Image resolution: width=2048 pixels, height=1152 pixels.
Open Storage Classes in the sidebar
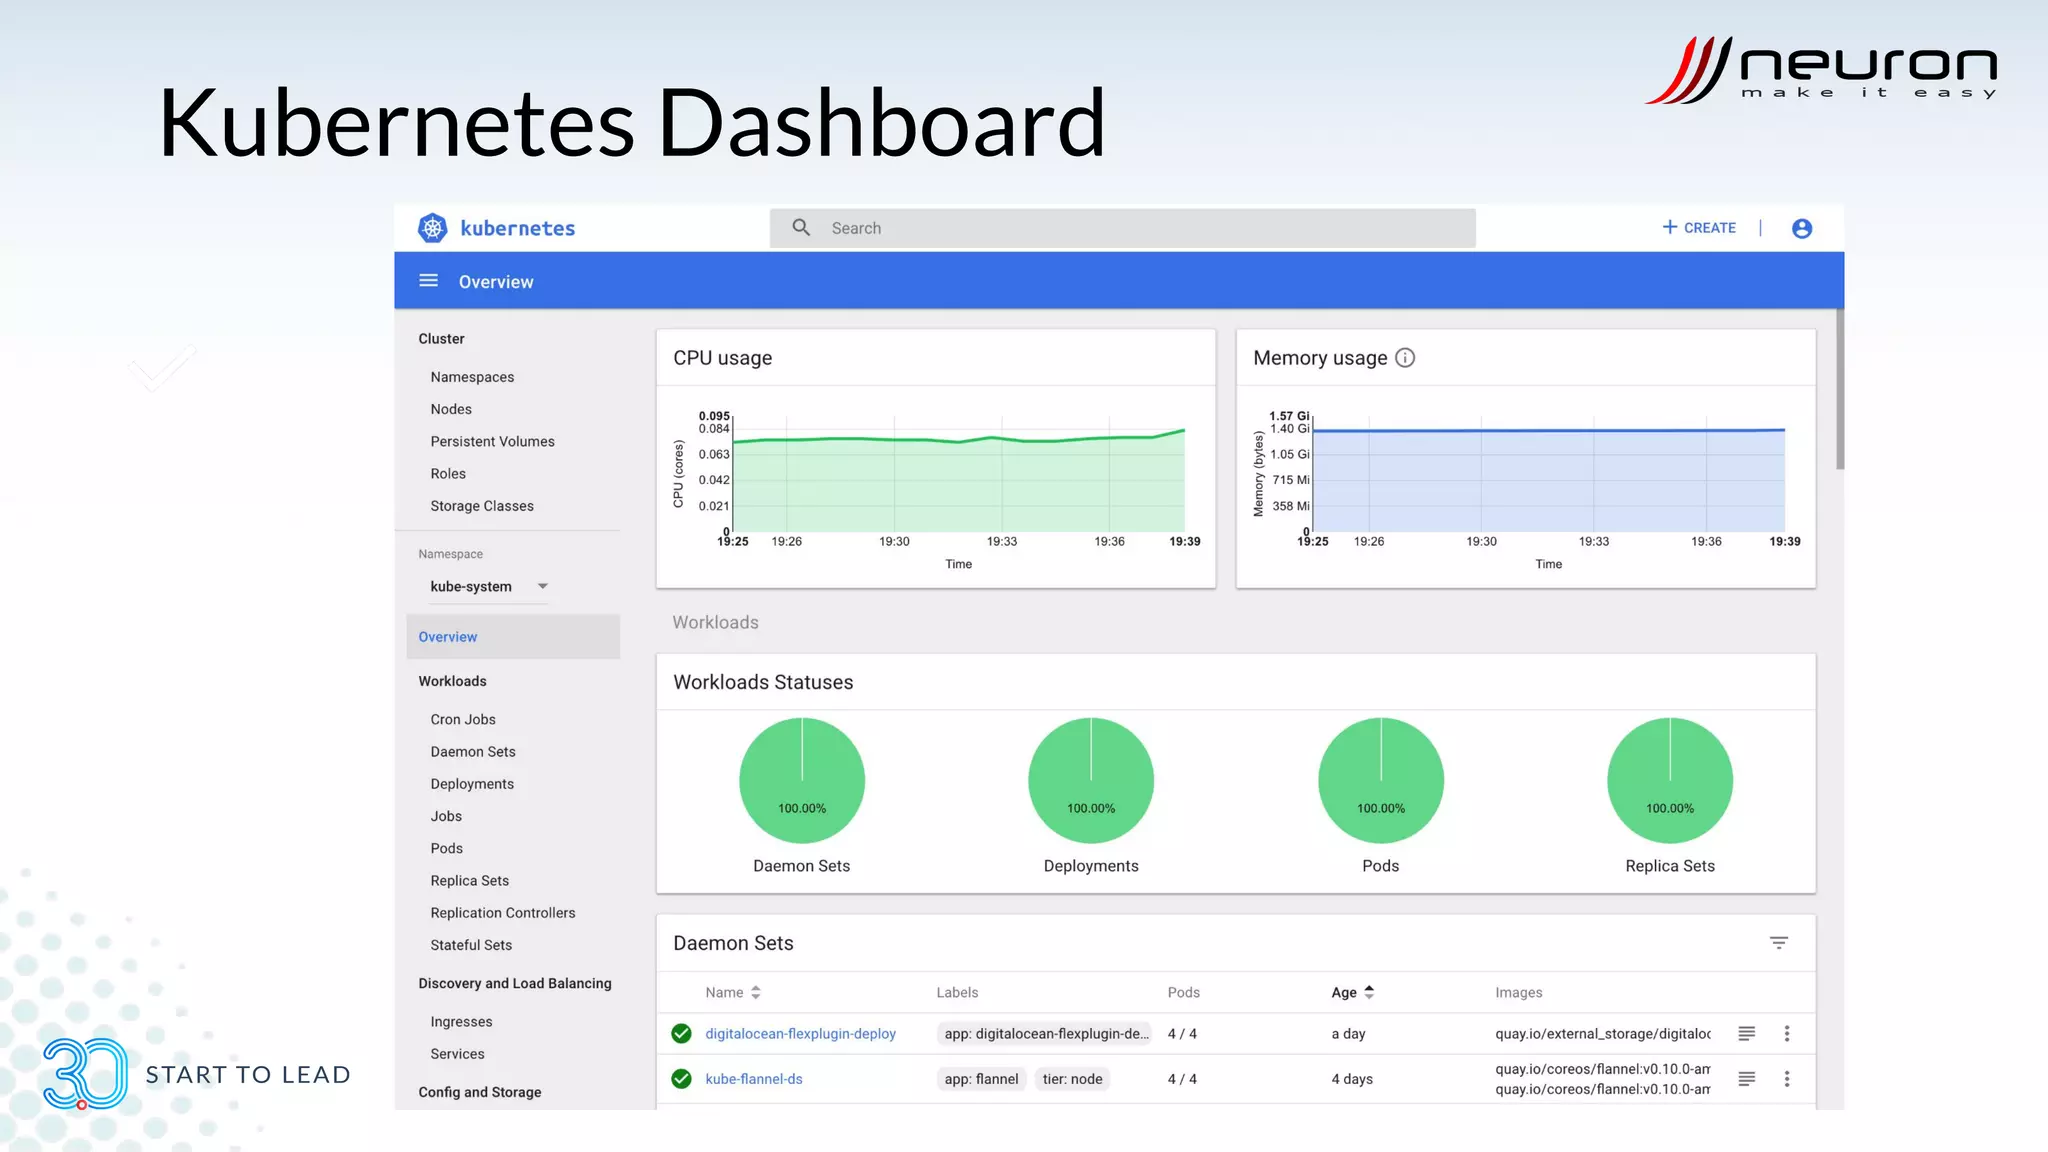pos(482,506)
